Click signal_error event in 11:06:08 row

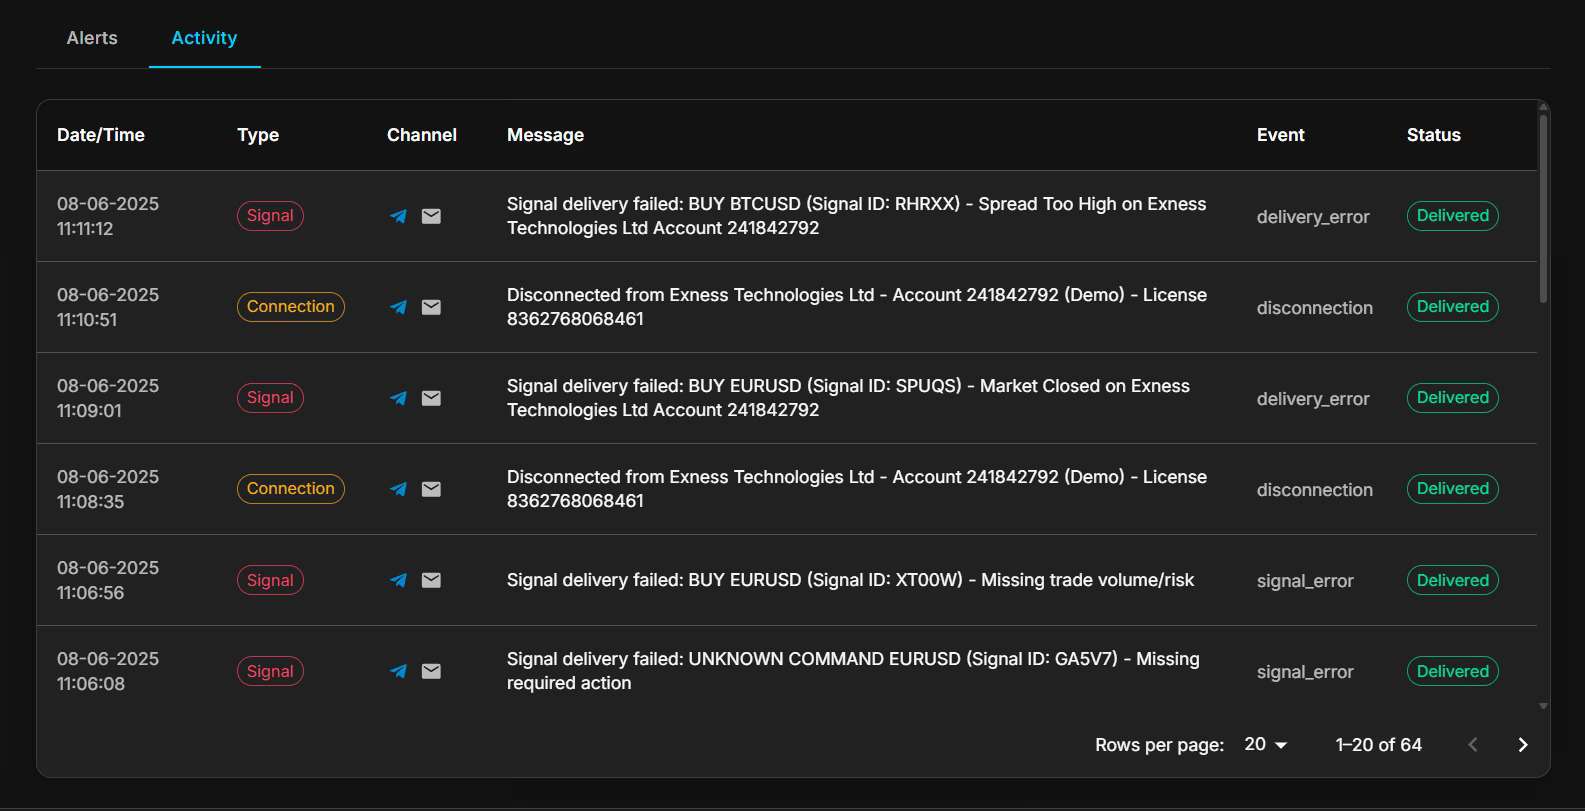(x=1305, y=672)
